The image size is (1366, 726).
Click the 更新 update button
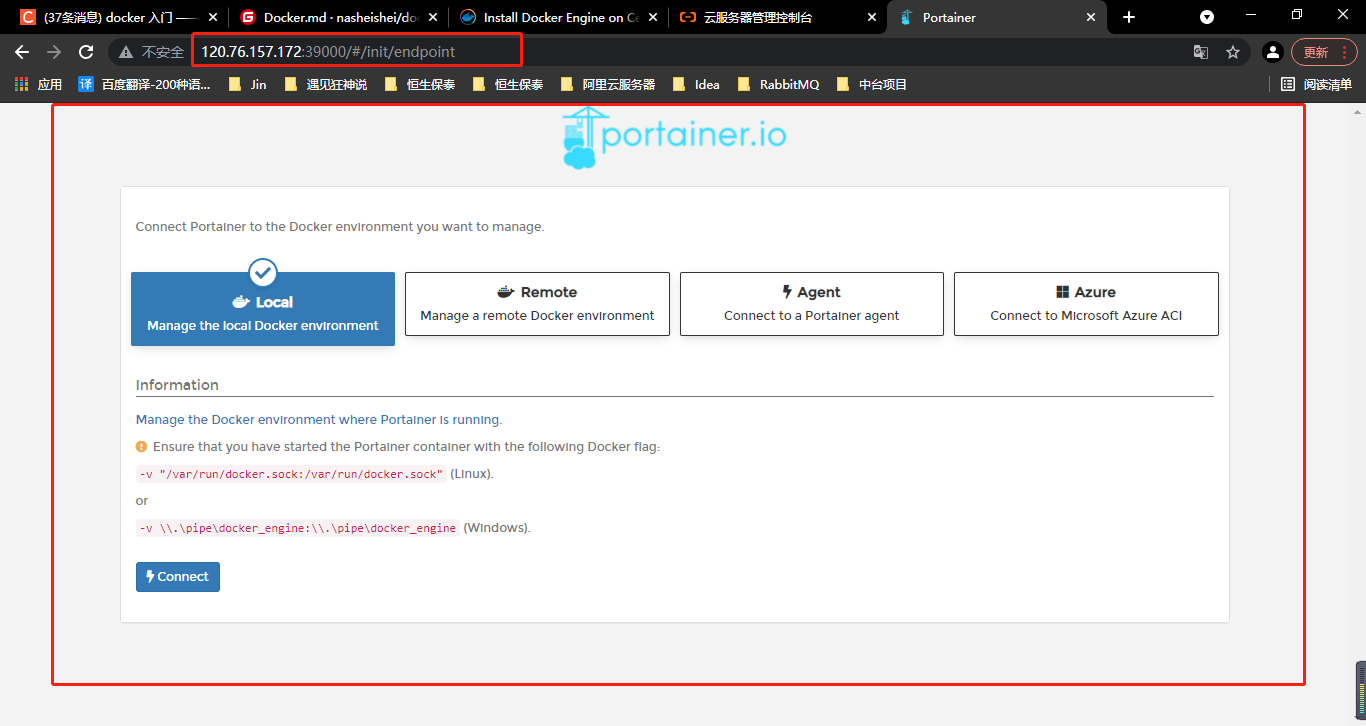(x=1323, y=52)
